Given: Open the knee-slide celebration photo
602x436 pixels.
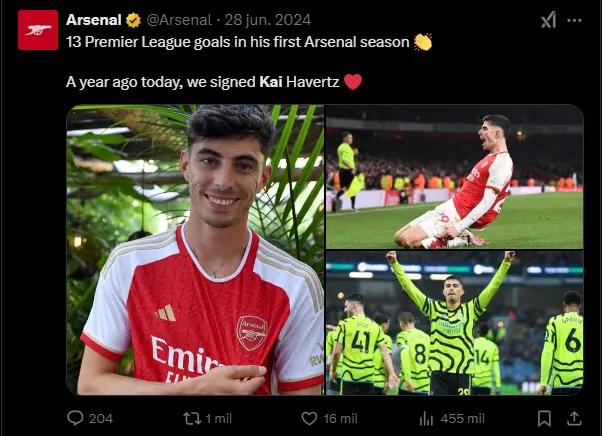Looking at the screenshot, I should point(455,177).
